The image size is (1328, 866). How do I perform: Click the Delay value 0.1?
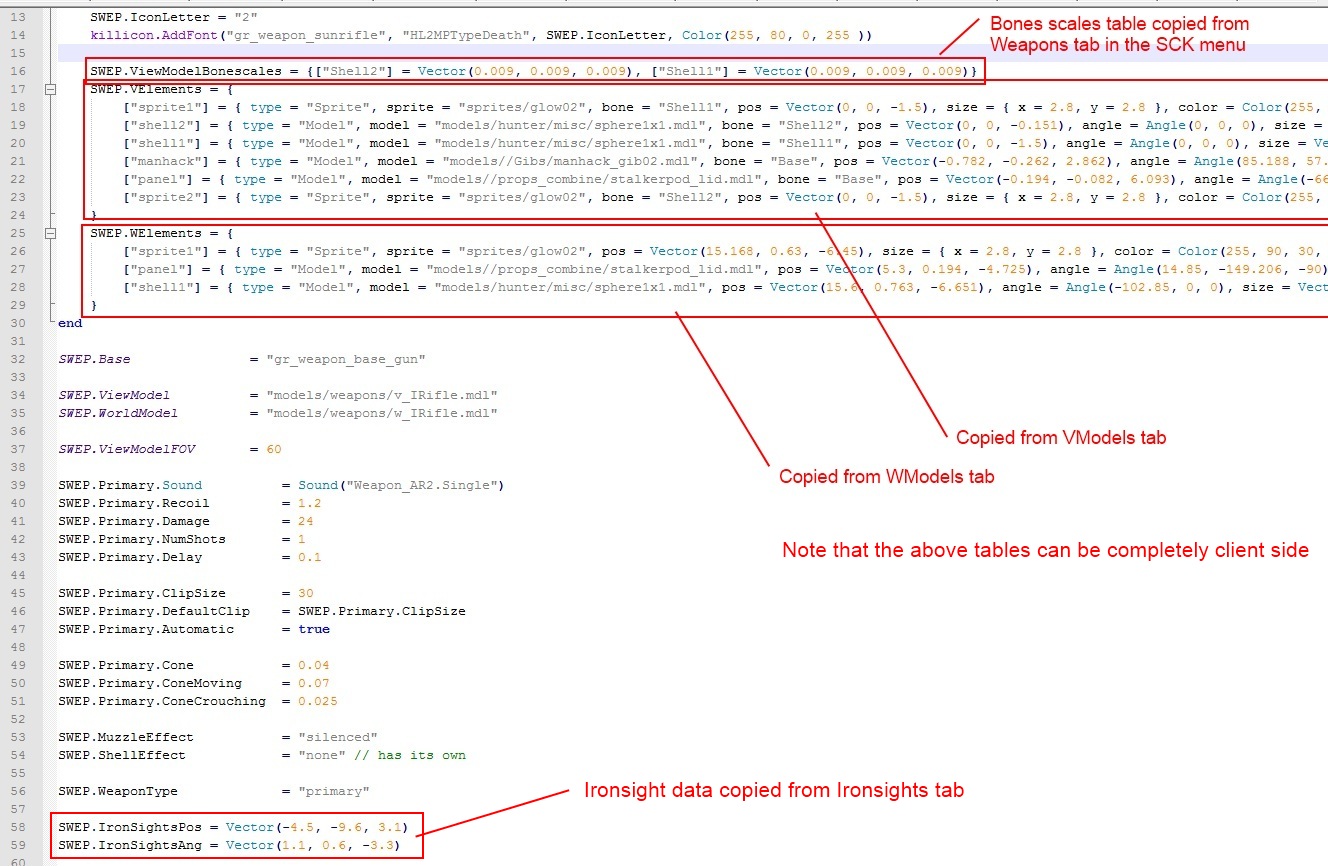click(x=310, y=558)
